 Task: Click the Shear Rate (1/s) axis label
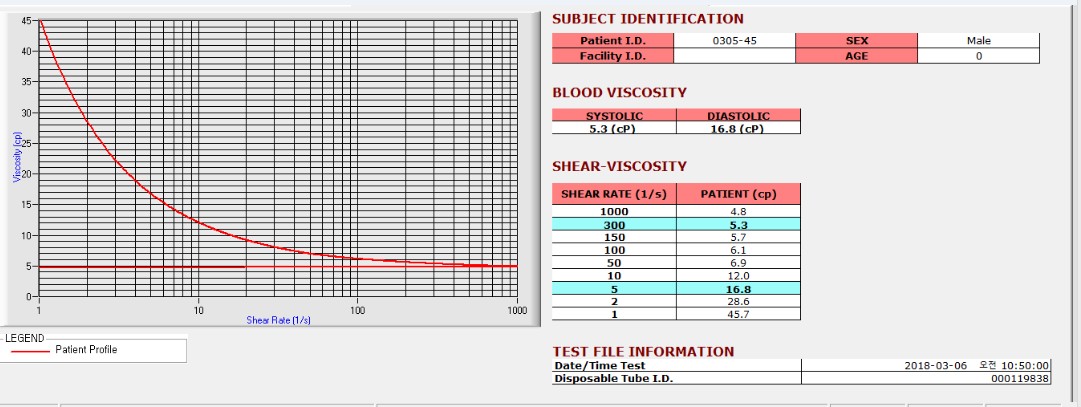point(279,320)
